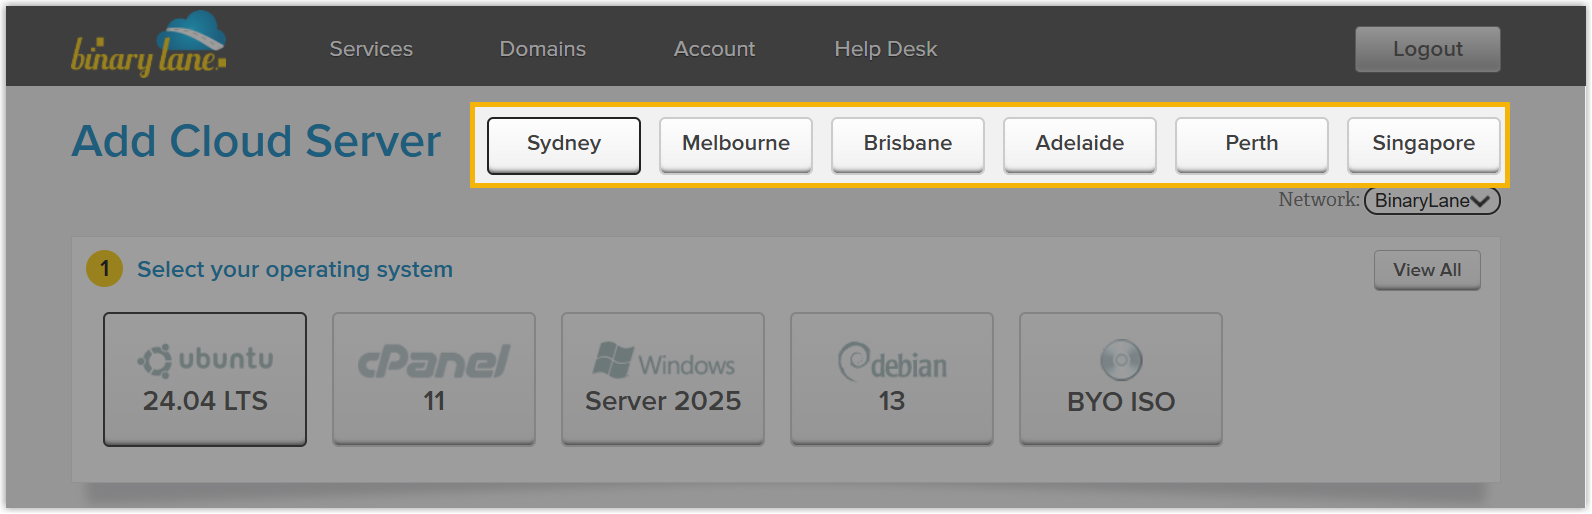Open the Account menu
Image resolution: width=1592 pixels, height=514 pixels.
point(715,49)
